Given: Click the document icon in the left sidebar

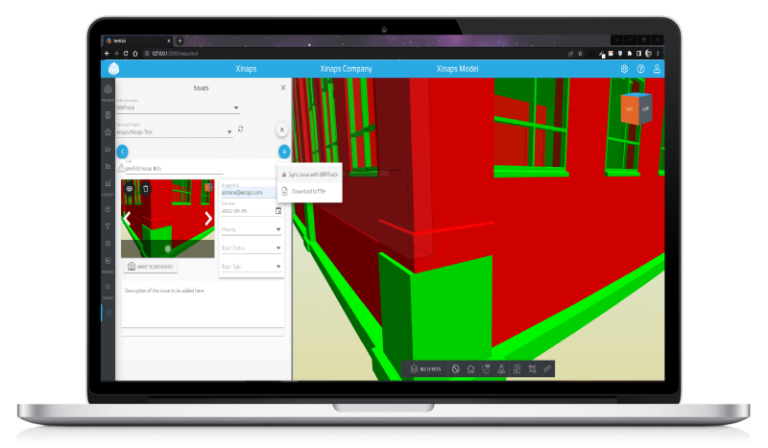Looking at the screenshot, I should point(108,115).
